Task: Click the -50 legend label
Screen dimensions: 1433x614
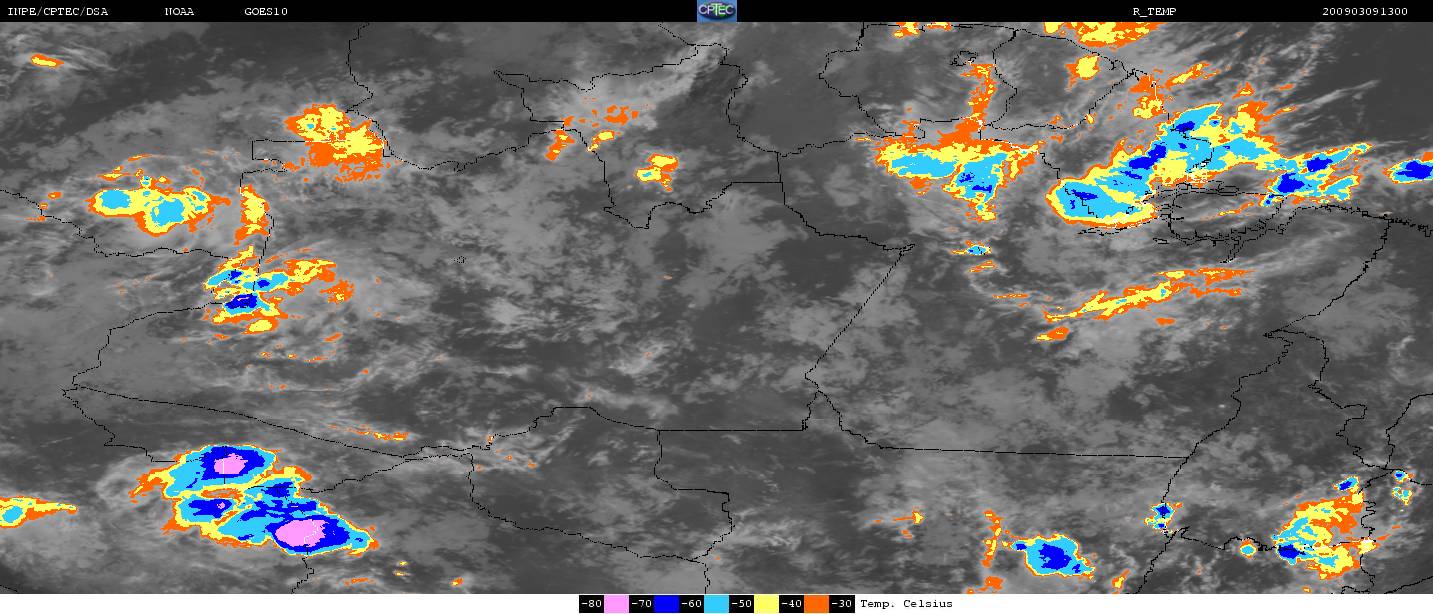Action: coord(741,604)
